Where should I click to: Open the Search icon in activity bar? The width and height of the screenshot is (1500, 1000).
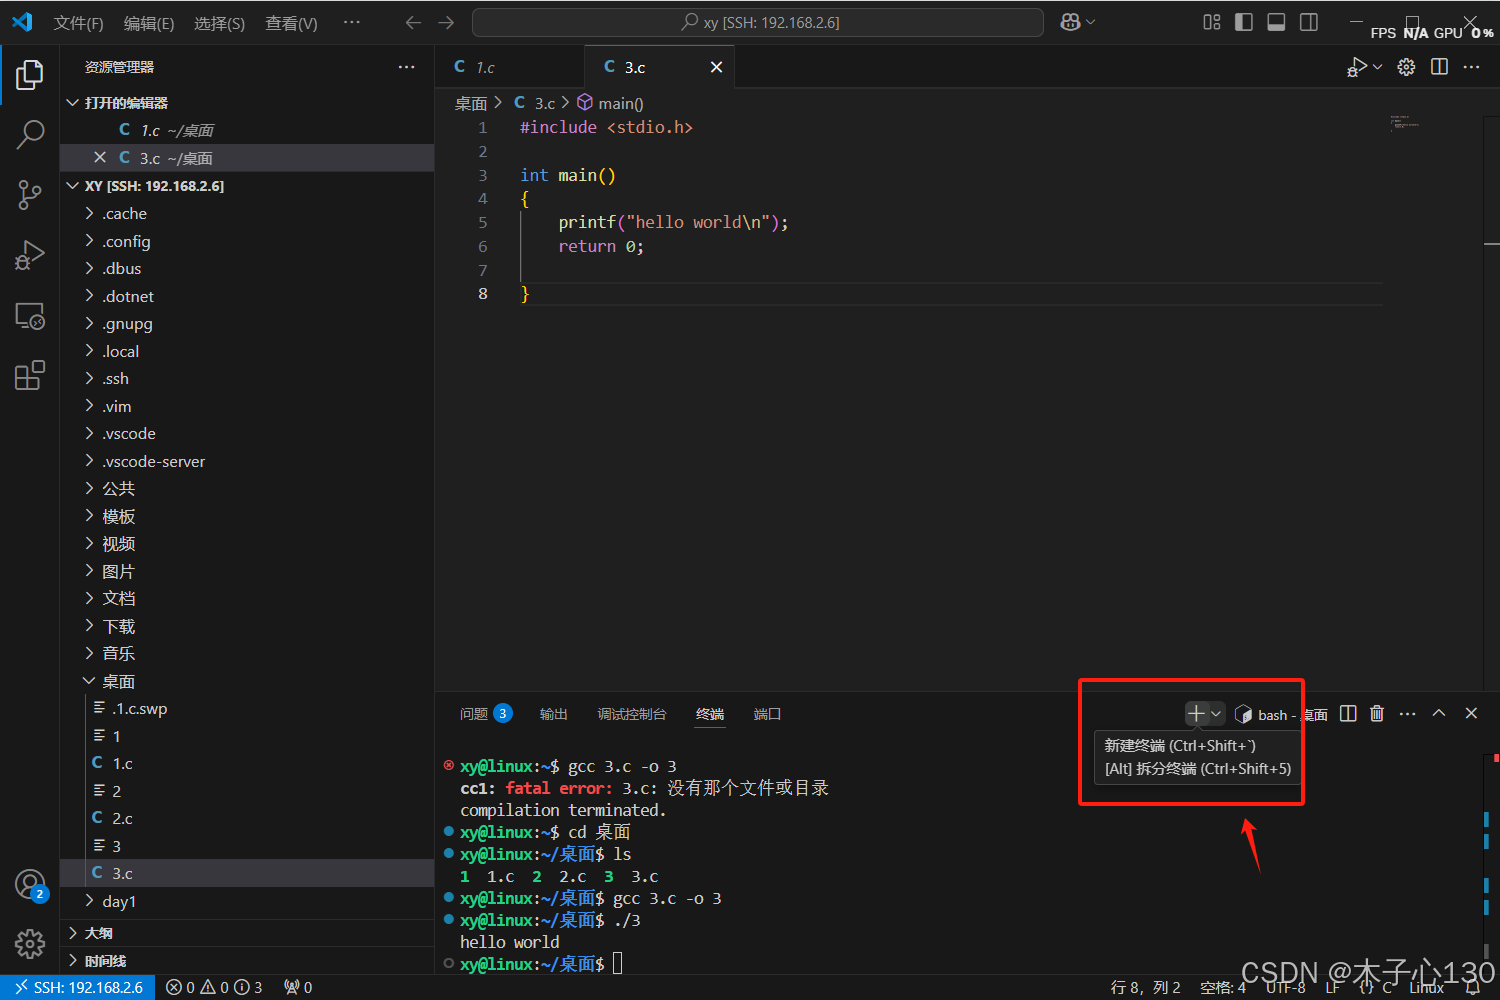point(30,134)
